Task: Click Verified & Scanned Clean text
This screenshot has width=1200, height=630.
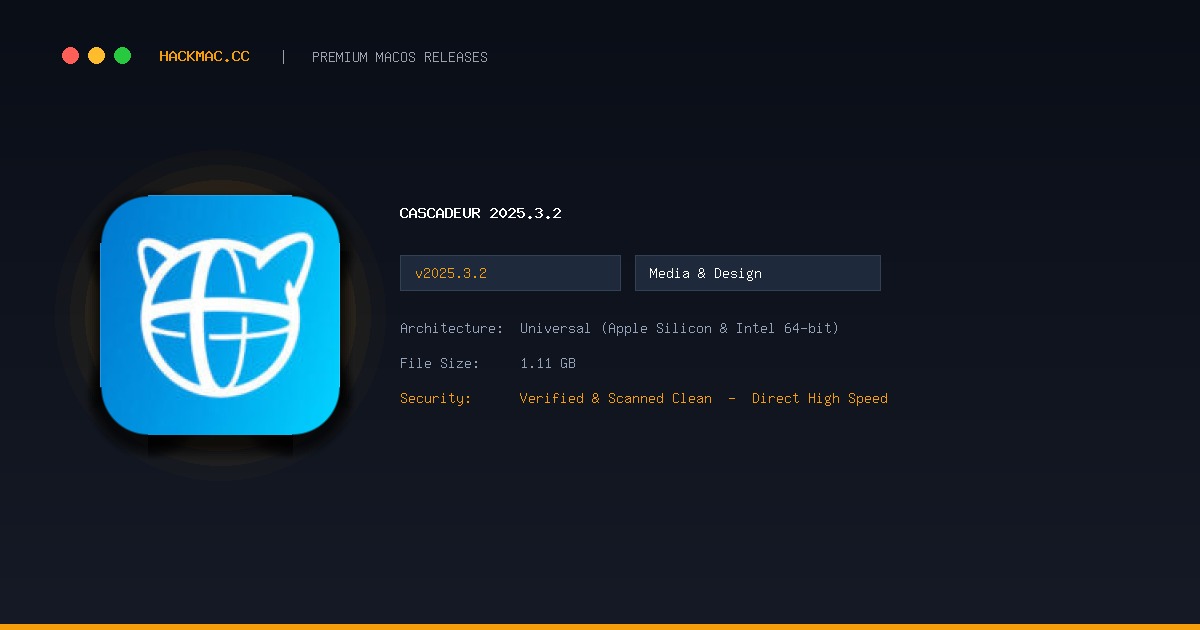Action: point(616,398)
